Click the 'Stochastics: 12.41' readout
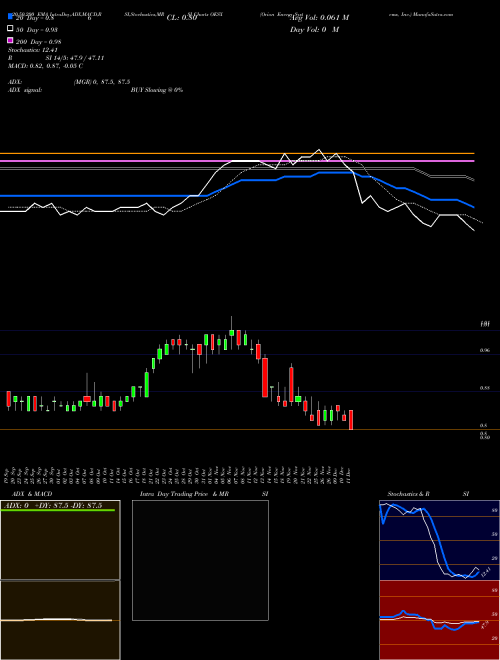 click(x=32, y=50)
